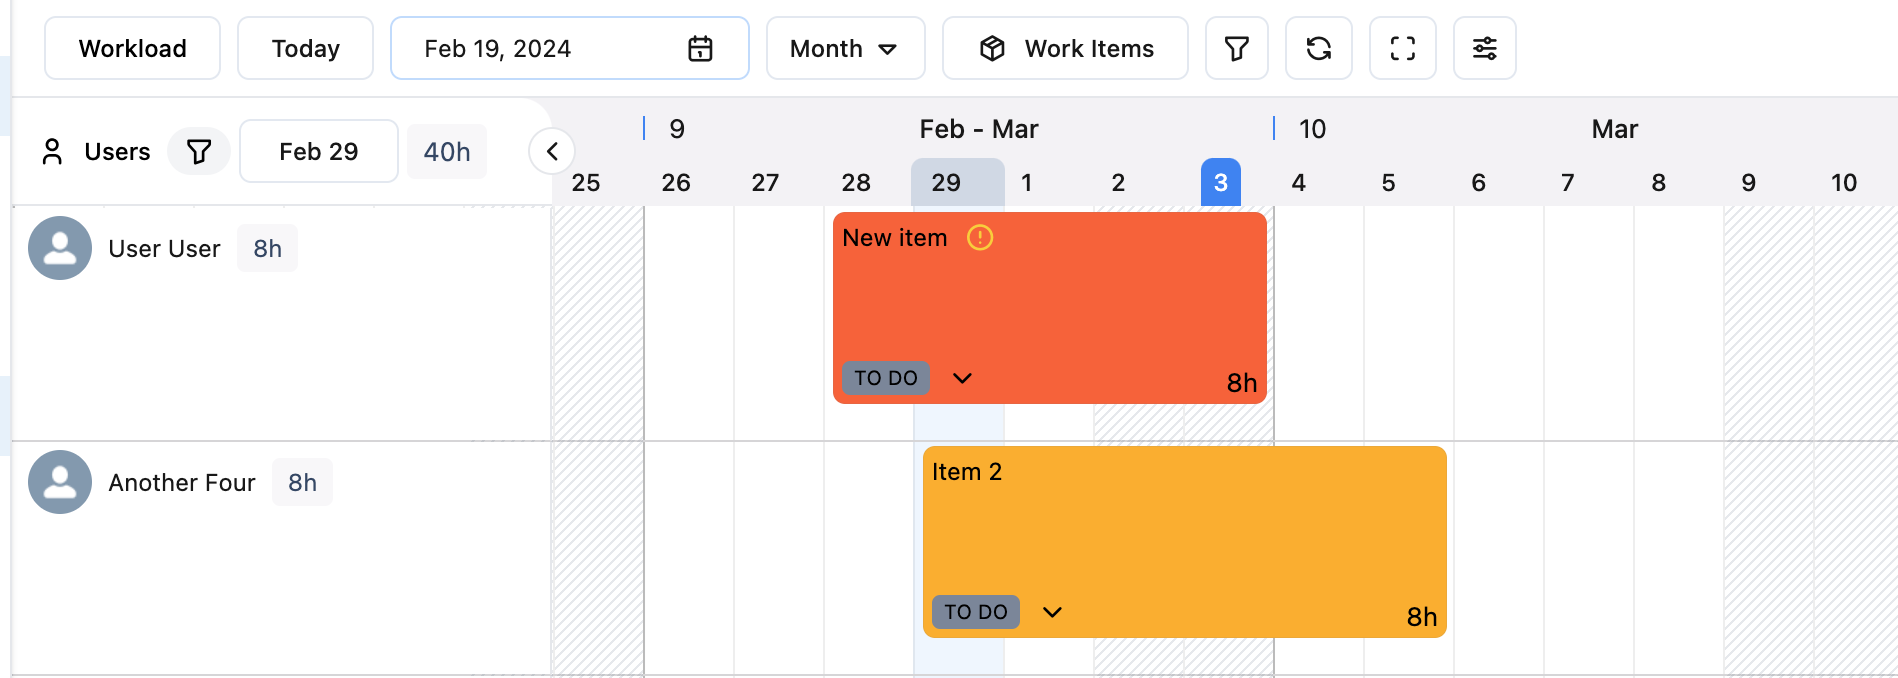Toggle fullscreen mode icon

tap(1402, 48)
